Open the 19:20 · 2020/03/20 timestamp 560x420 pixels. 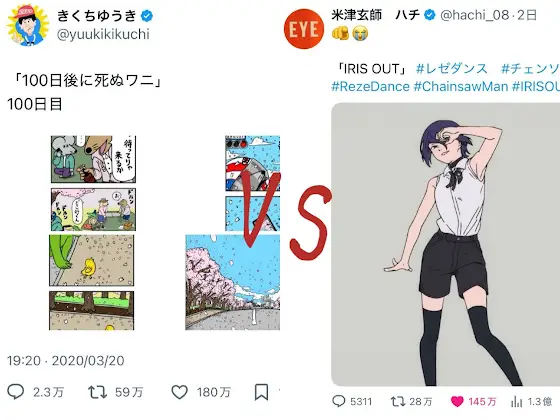[x=66, y=360]
